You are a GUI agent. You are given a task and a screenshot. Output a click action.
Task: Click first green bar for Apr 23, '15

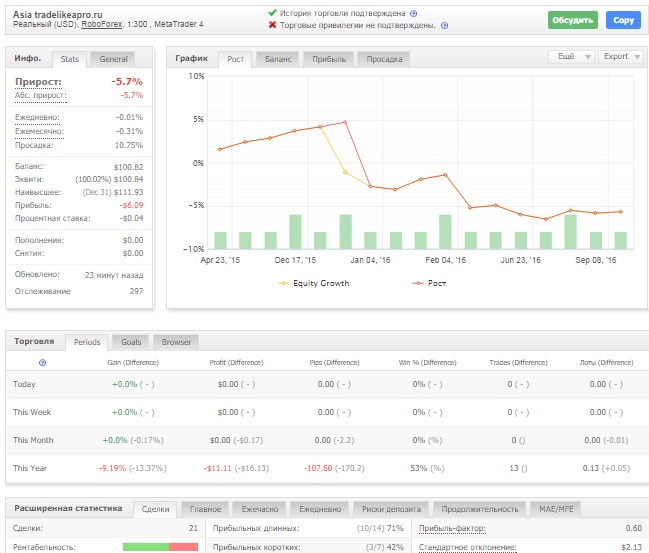click(220, 240)
